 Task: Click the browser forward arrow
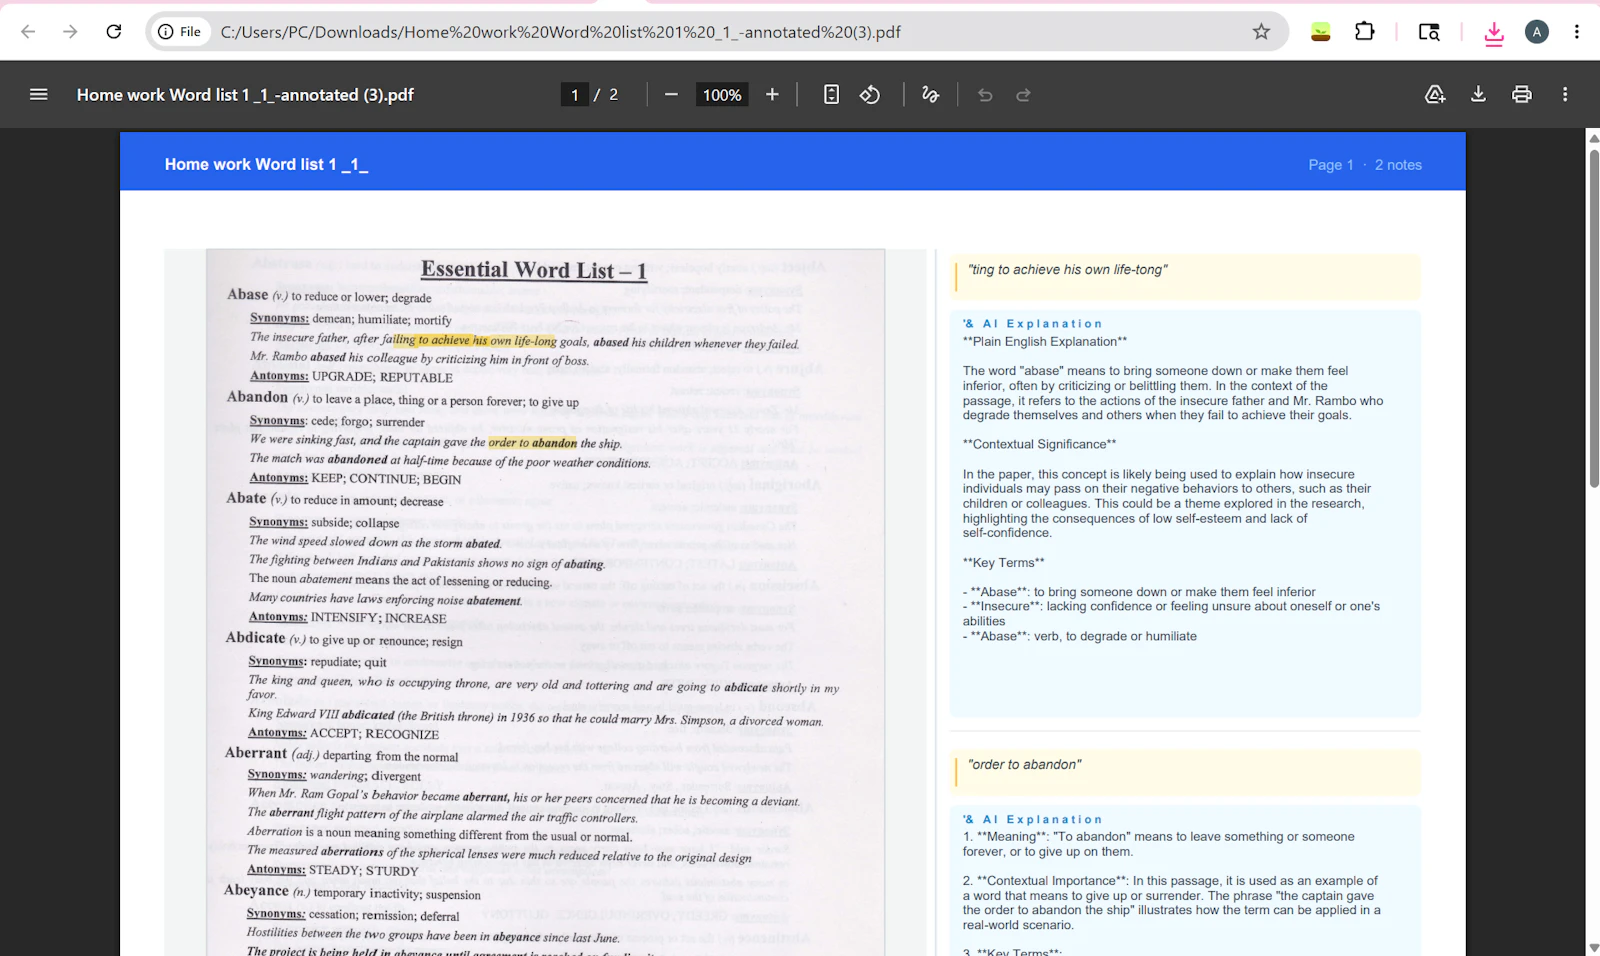point(70,32)
